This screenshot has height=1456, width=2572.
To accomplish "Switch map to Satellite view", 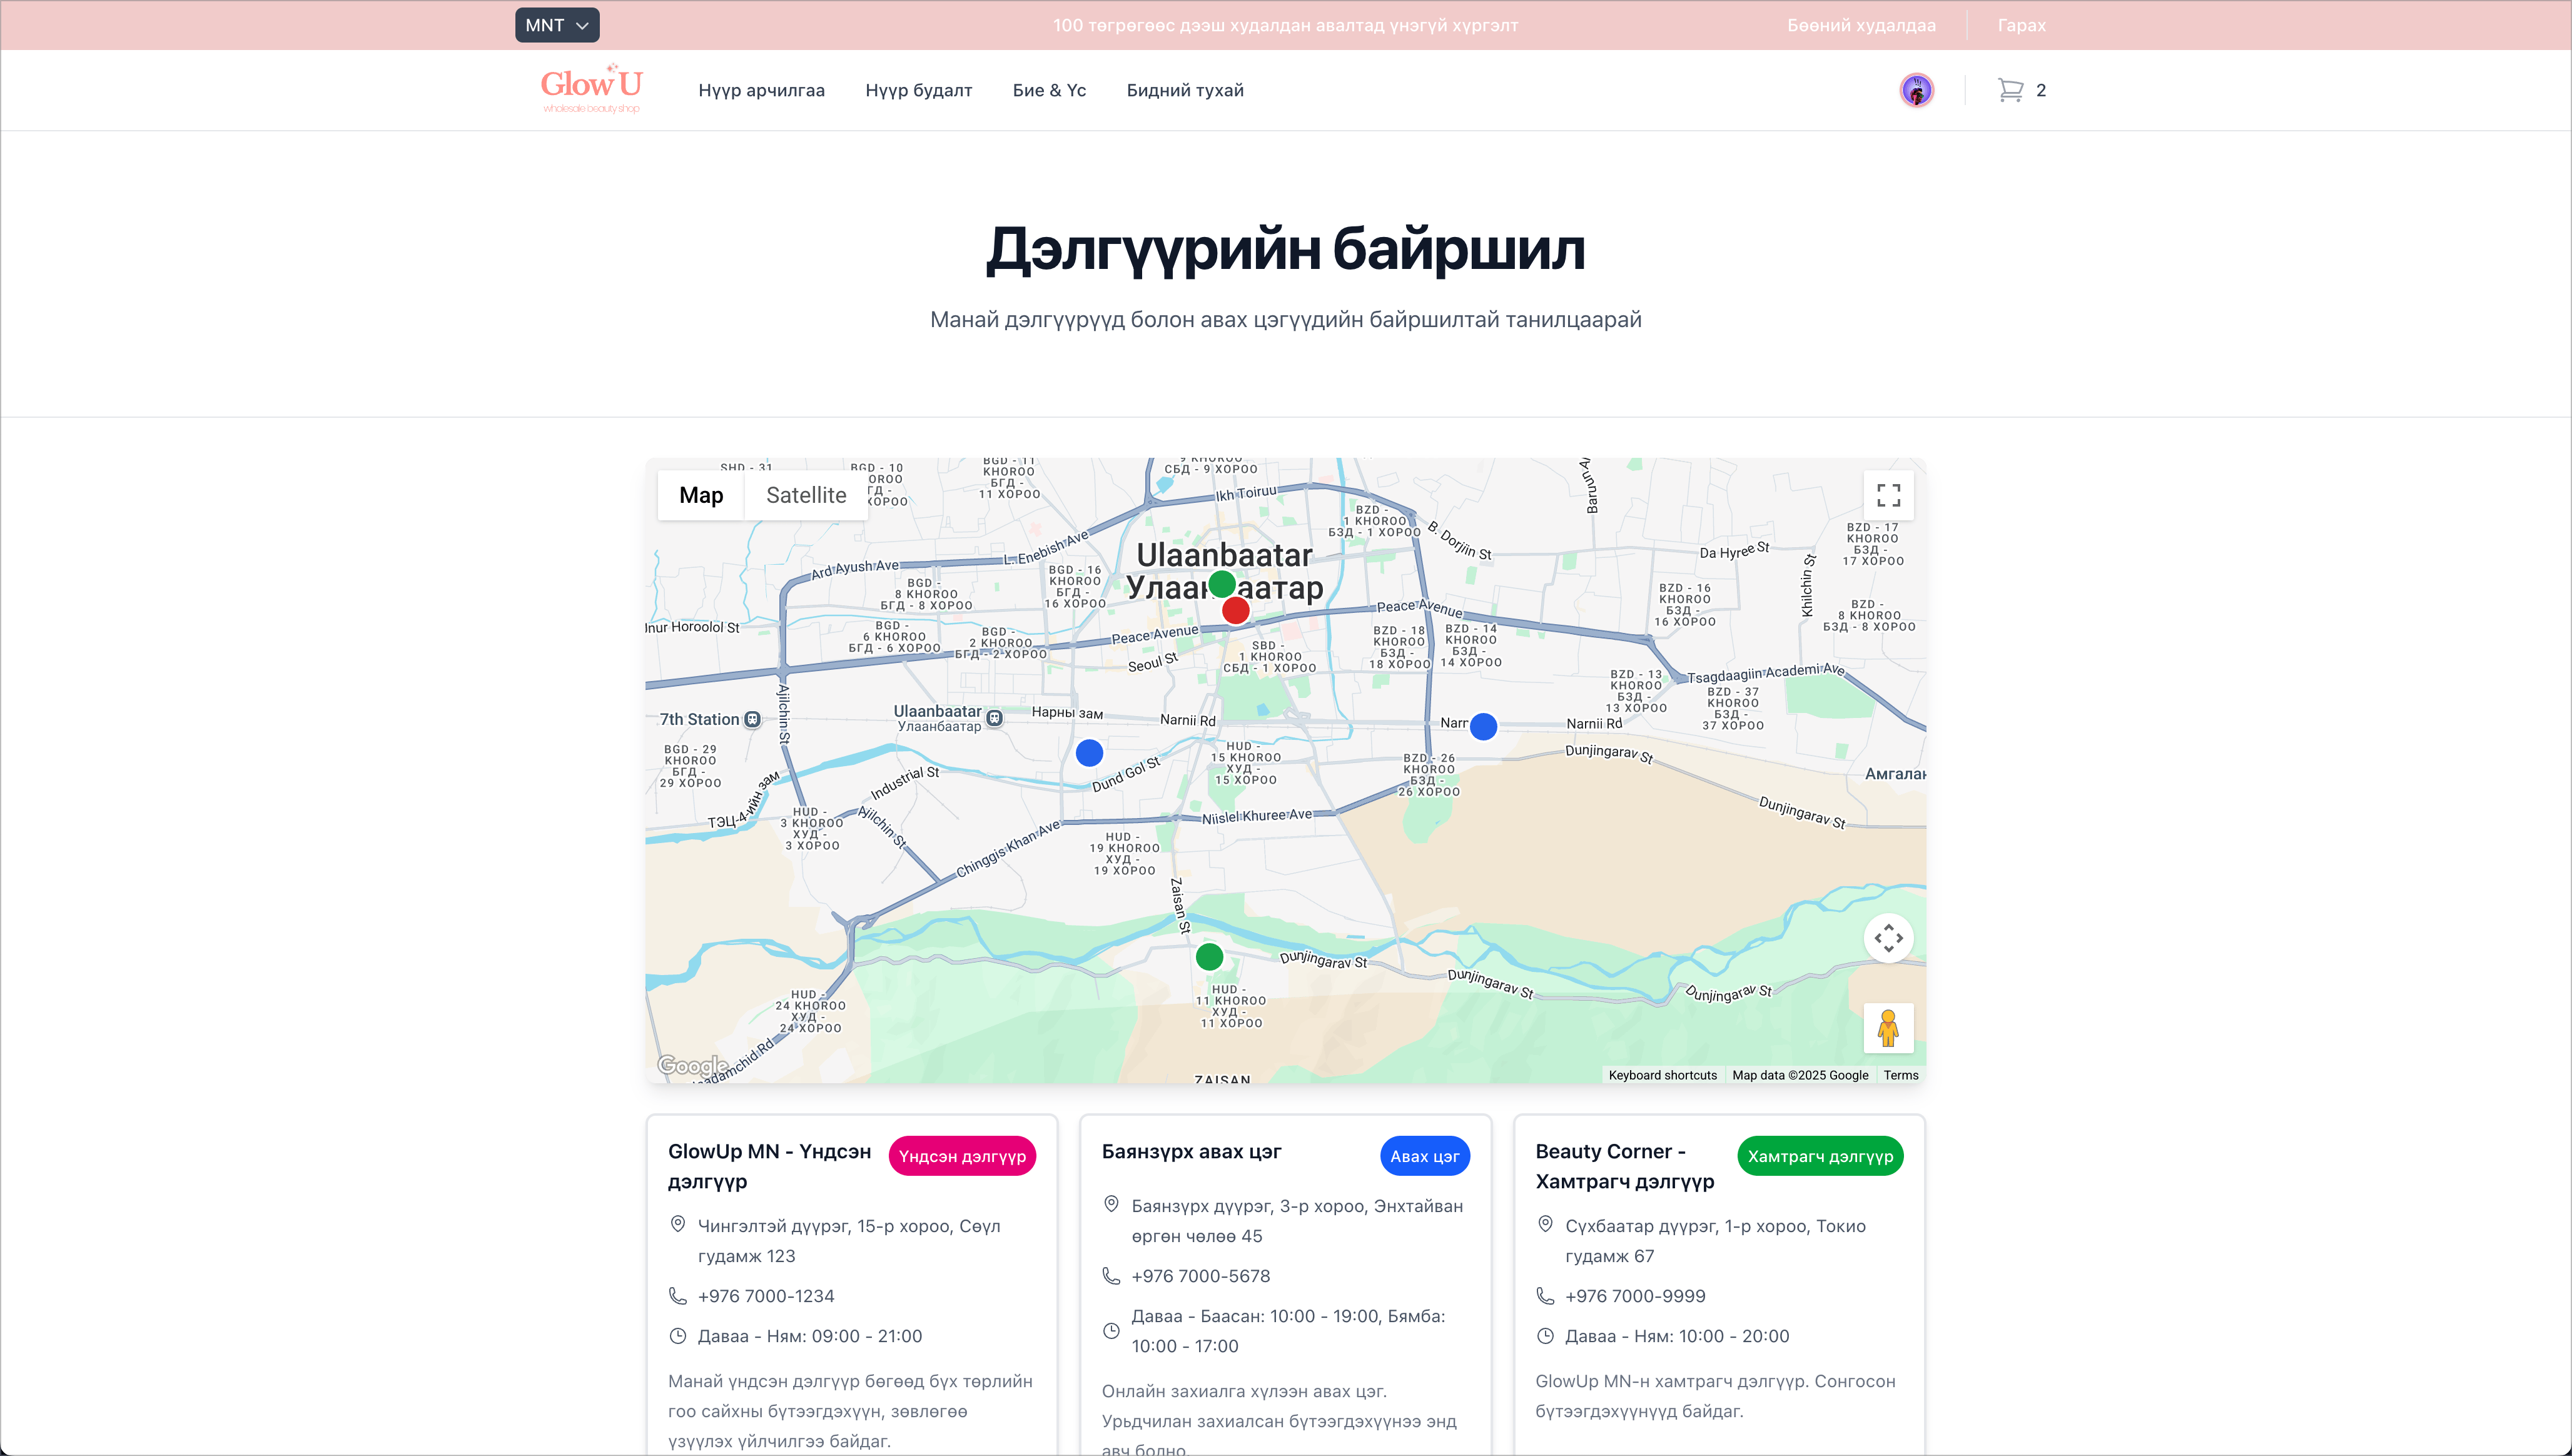I will 806,495.
